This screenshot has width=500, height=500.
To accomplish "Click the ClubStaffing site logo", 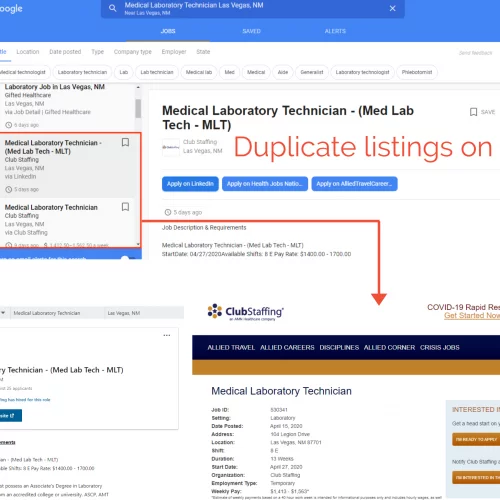I will click(x=246, y=312).
